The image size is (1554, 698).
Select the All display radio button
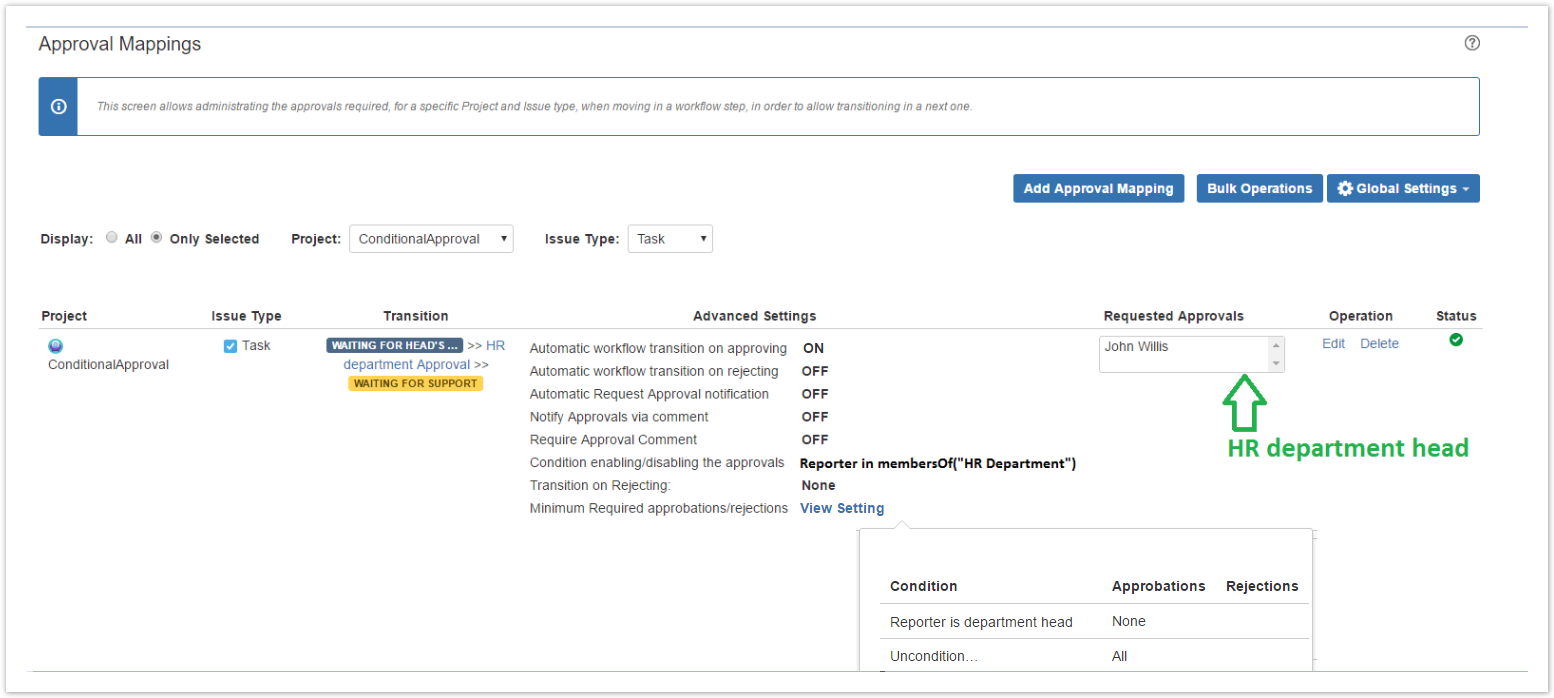tap(112, 238)
